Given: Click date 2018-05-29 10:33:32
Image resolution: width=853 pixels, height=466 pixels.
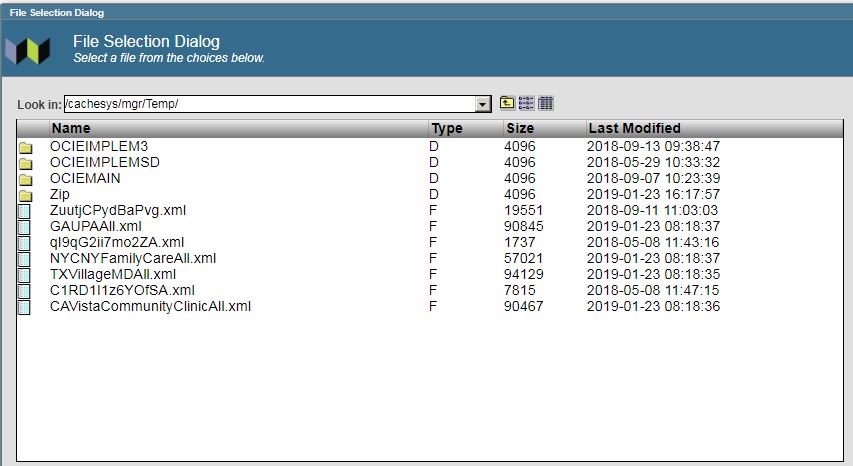Looking at the screenshot, I should pyautogui.click(x=653, y=162).
